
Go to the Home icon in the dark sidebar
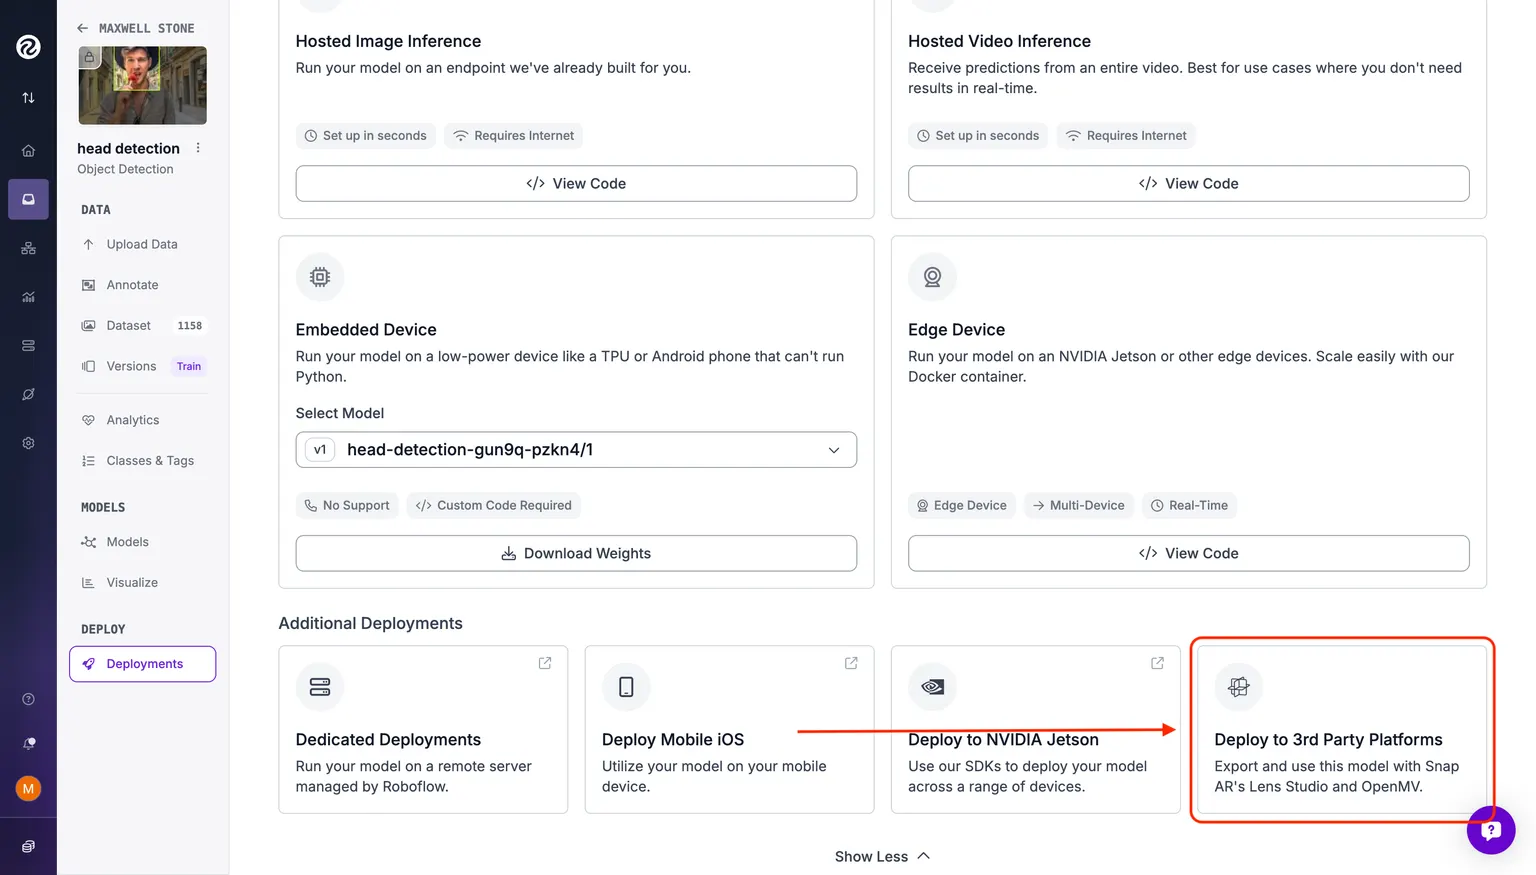pos(28,151)
